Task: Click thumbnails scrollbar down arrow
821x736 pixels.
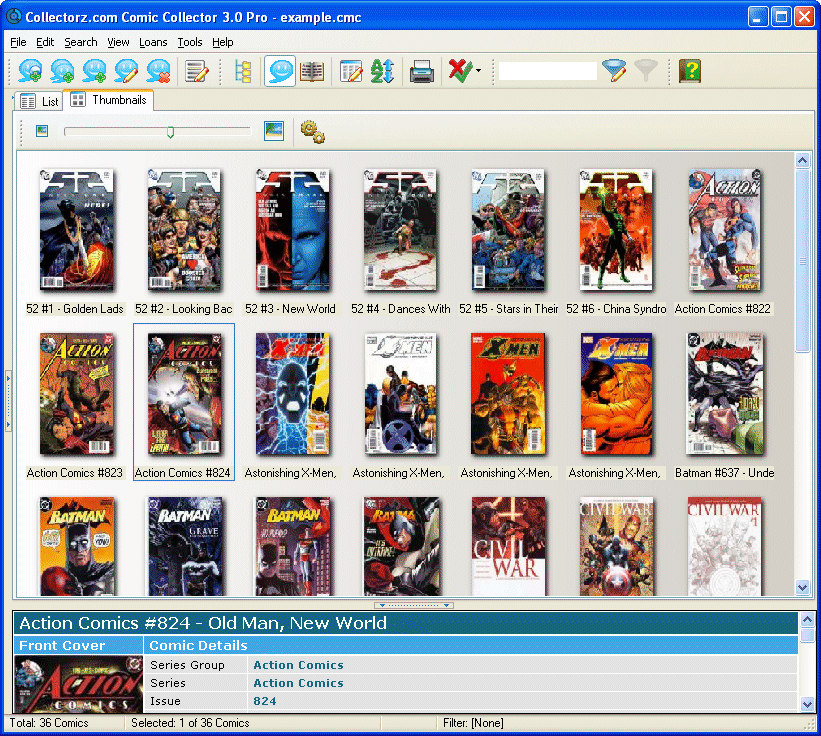Action: (802, 587)
